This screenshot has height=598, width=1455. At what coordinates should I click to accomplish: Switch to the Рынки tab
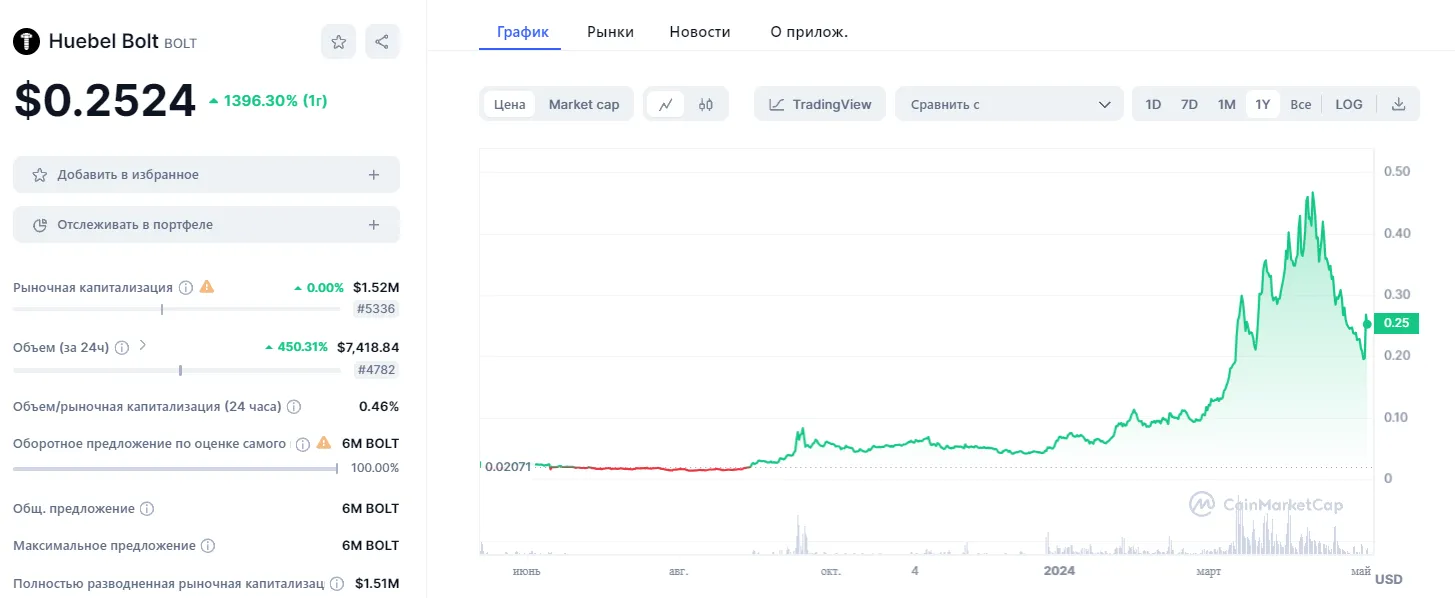pos(610,32)
